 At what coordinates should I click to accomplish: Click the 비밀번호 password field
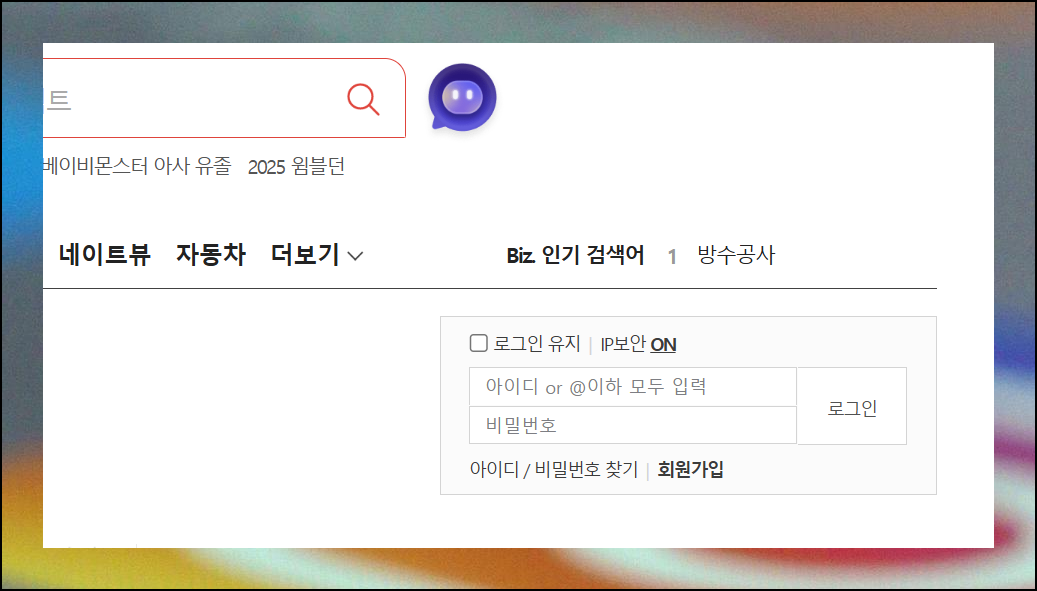point(633,425)
